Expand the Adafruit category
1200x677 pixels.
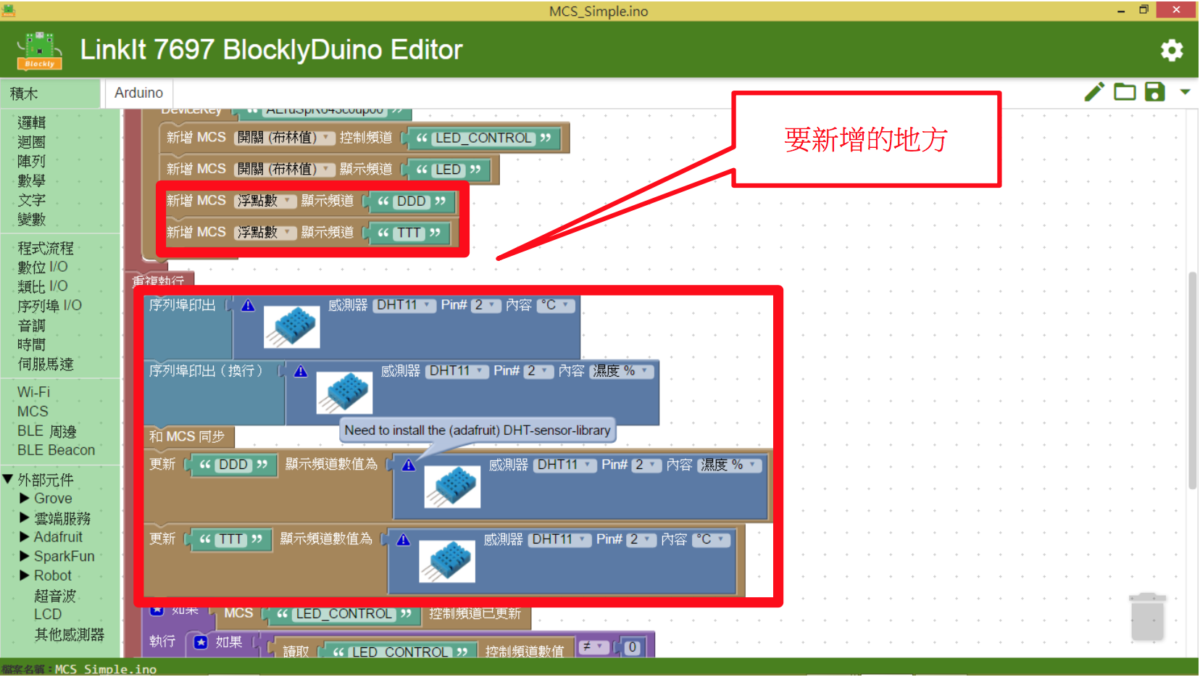pos(25,537)
